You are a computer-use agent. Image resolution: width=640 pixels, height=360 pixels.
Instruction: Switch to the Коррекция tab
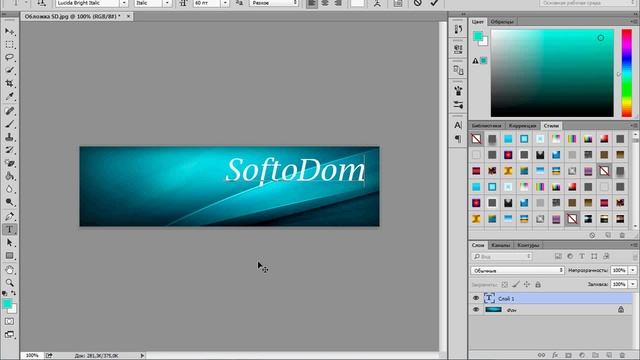pos(523,126)
